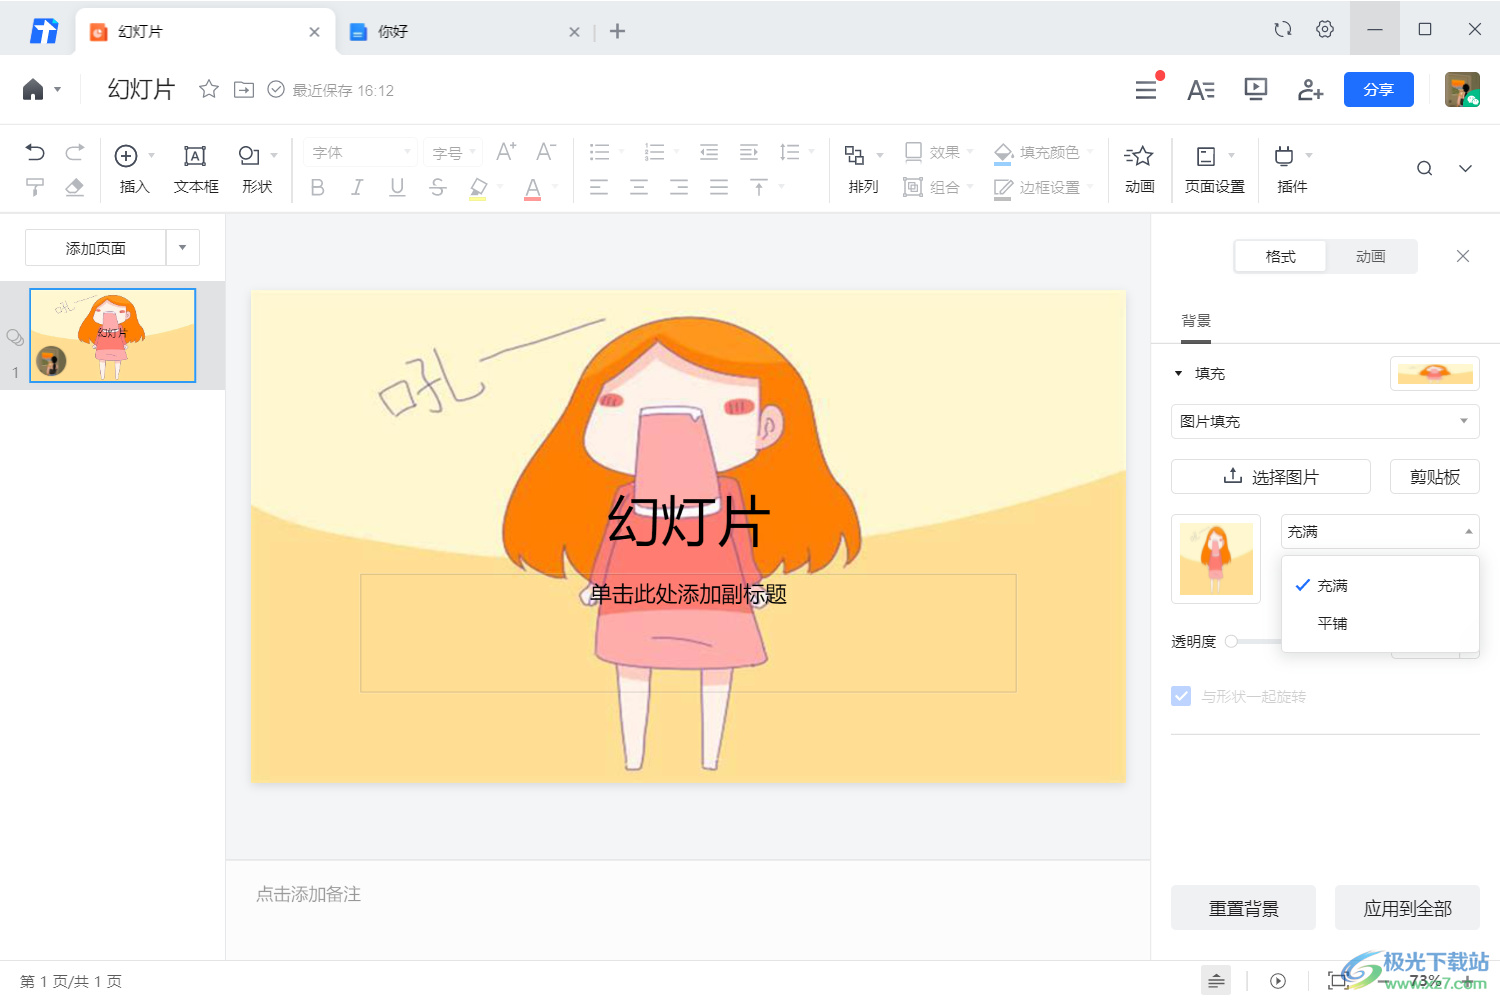
Task: Toggle strikethrough formatting
Action: point(437,187)
